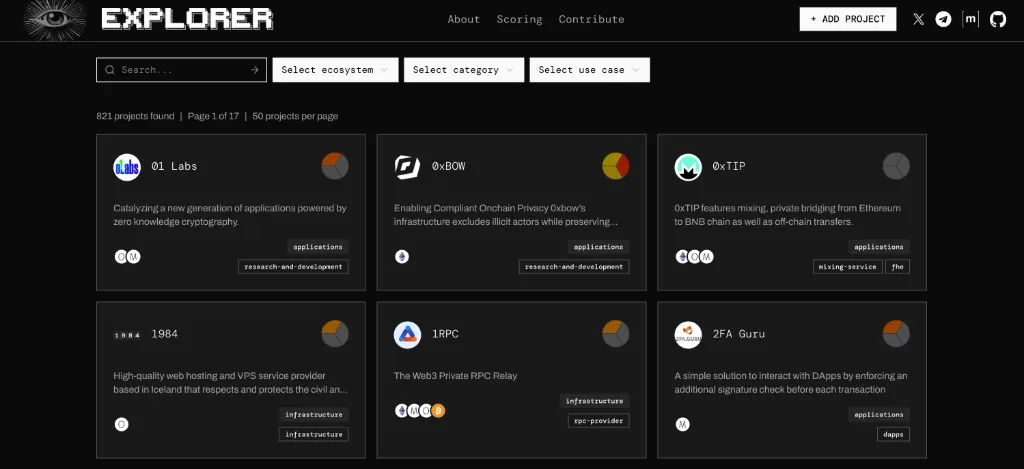Screen dimensions: 1024x469
Task: Open the Select ecosystem dropdown
Action: pyautogui.click(x=335, y=70)
